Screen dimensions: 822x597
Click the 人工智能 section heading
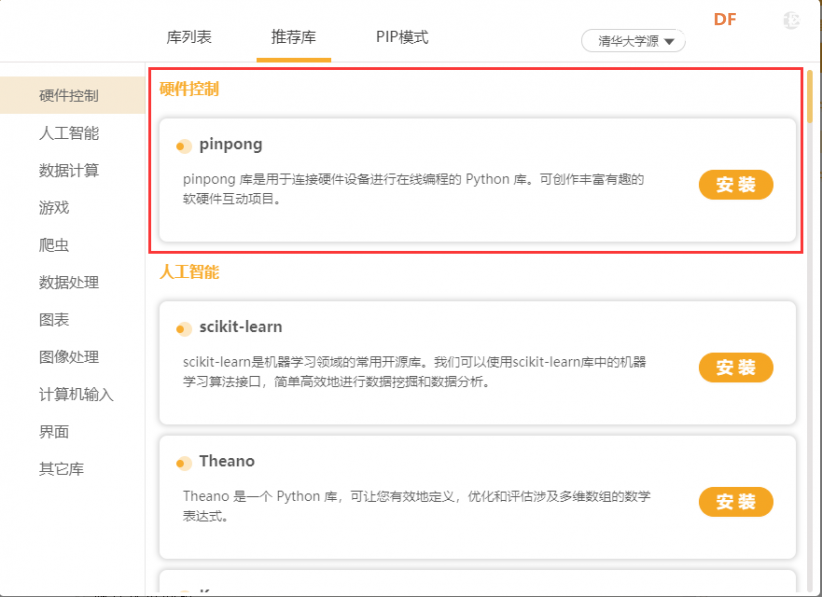[x=189, y=272]
